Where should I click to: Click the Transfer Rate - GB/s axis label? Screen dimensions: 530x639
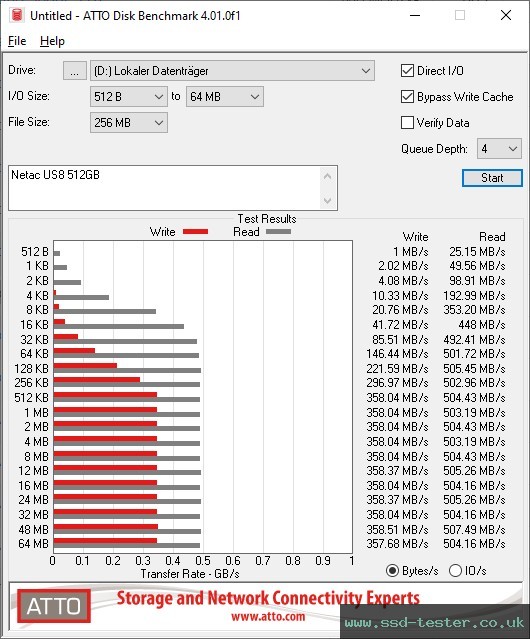click(x=190, y=574)
